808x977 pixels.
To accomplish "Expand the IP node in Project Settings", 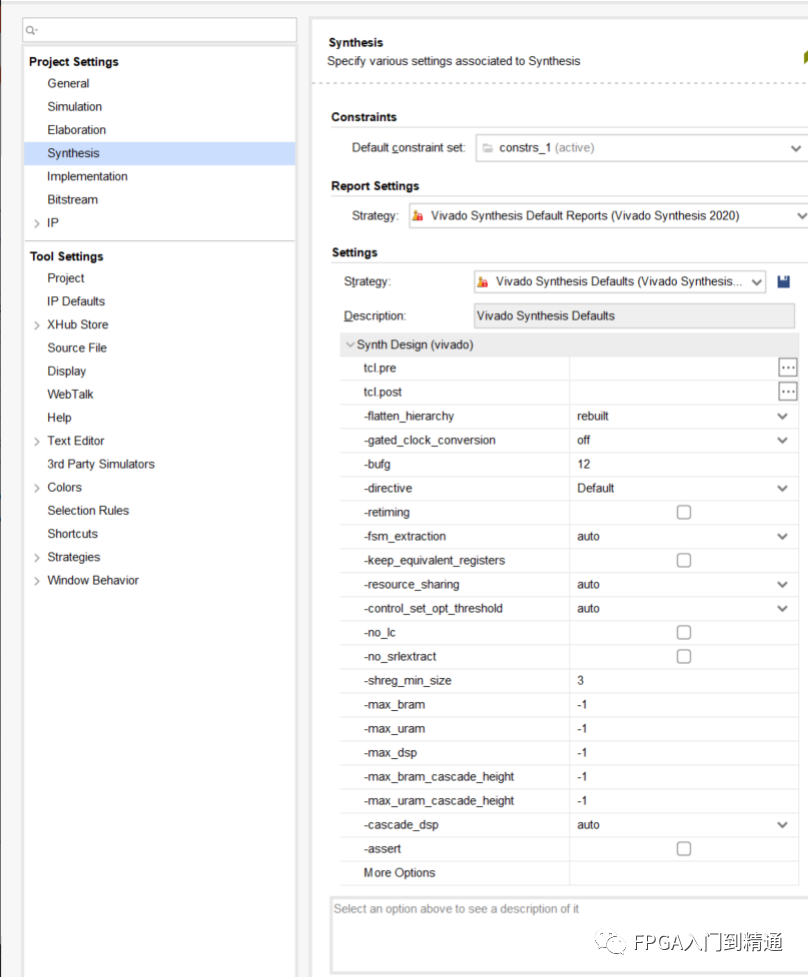I will pyautogui.click(x=37, y=223).
